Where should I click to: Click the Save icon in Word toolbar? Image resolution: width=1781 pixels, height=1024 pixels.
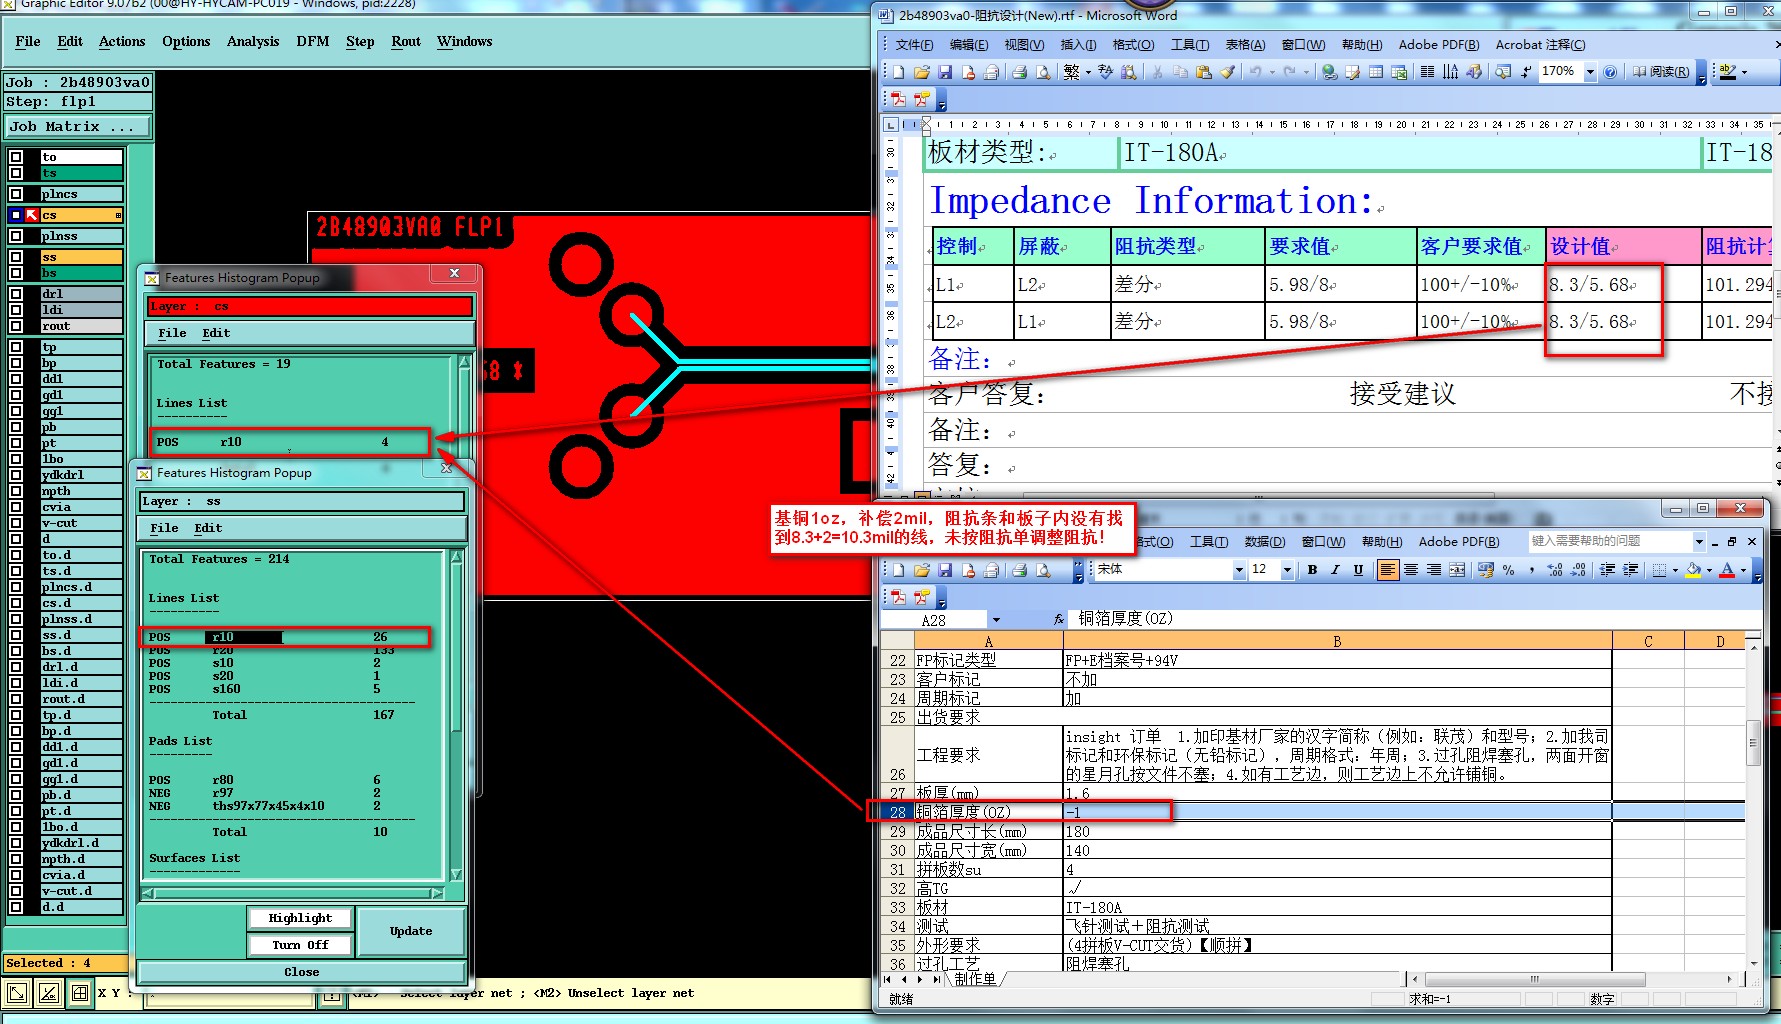pos(944,72)
